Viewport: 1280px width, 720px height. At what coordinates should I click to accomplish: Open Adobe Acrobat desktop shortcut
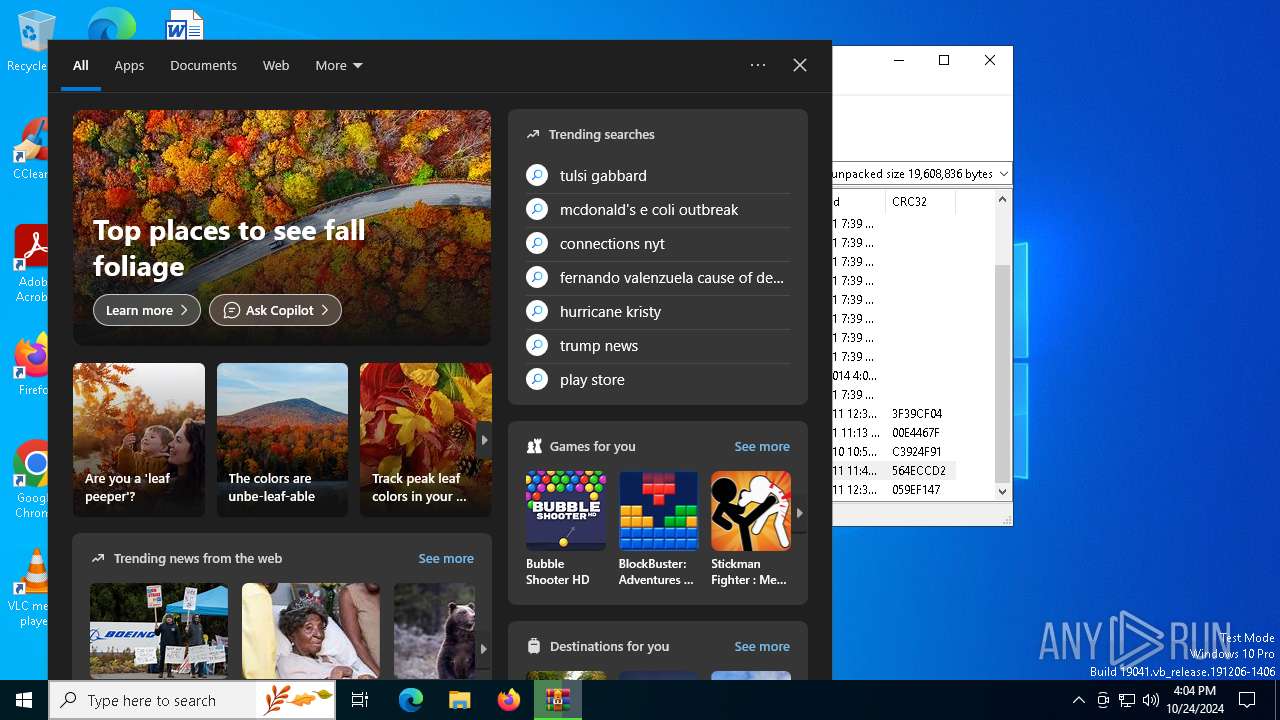32,263
